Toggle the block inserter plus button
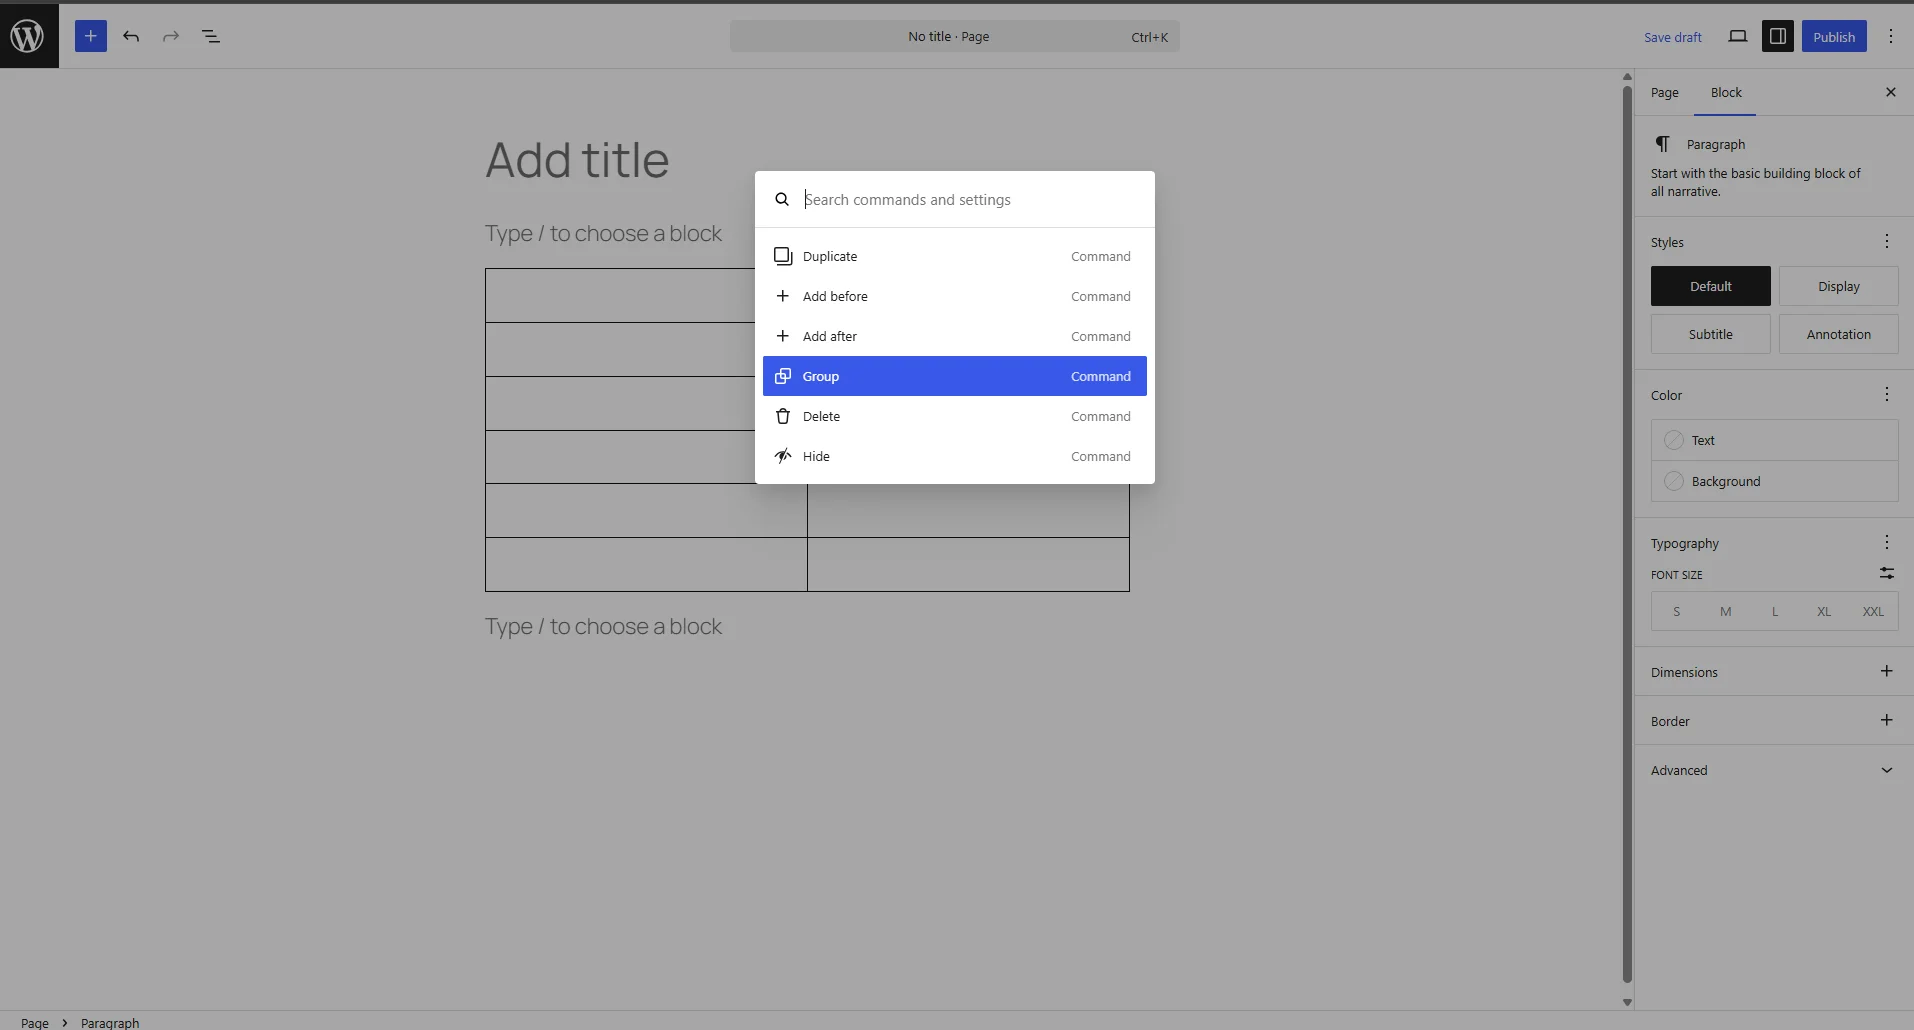 91,36
